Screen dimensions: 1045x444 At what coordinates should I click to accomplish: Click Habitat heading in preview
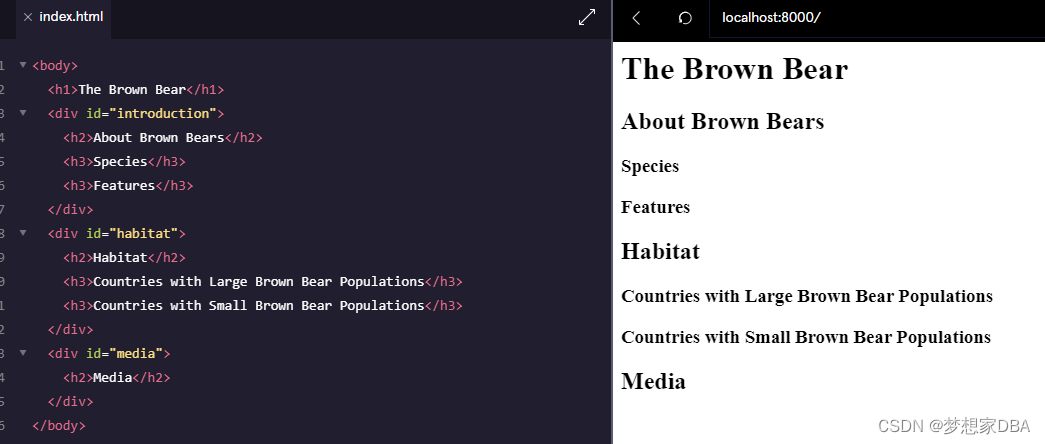[660, 251]
